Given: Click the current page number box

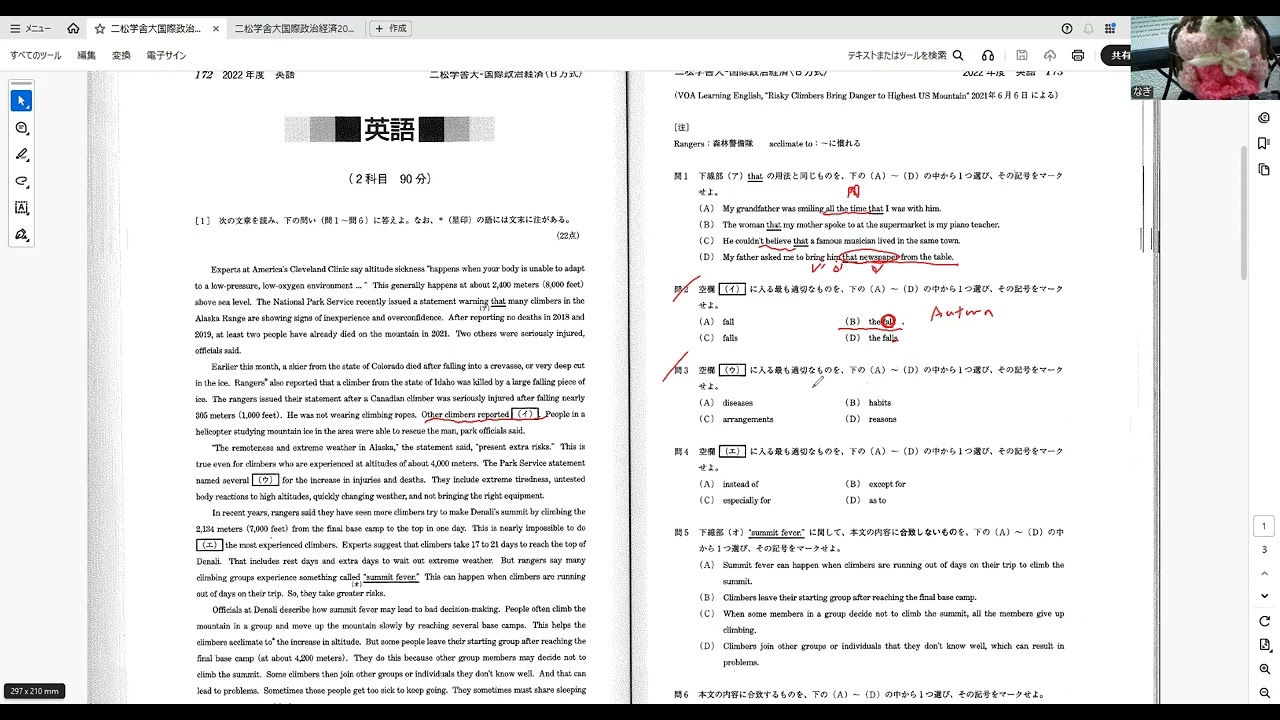Looking at the screenshot, I should click(x=1264, y=527).
